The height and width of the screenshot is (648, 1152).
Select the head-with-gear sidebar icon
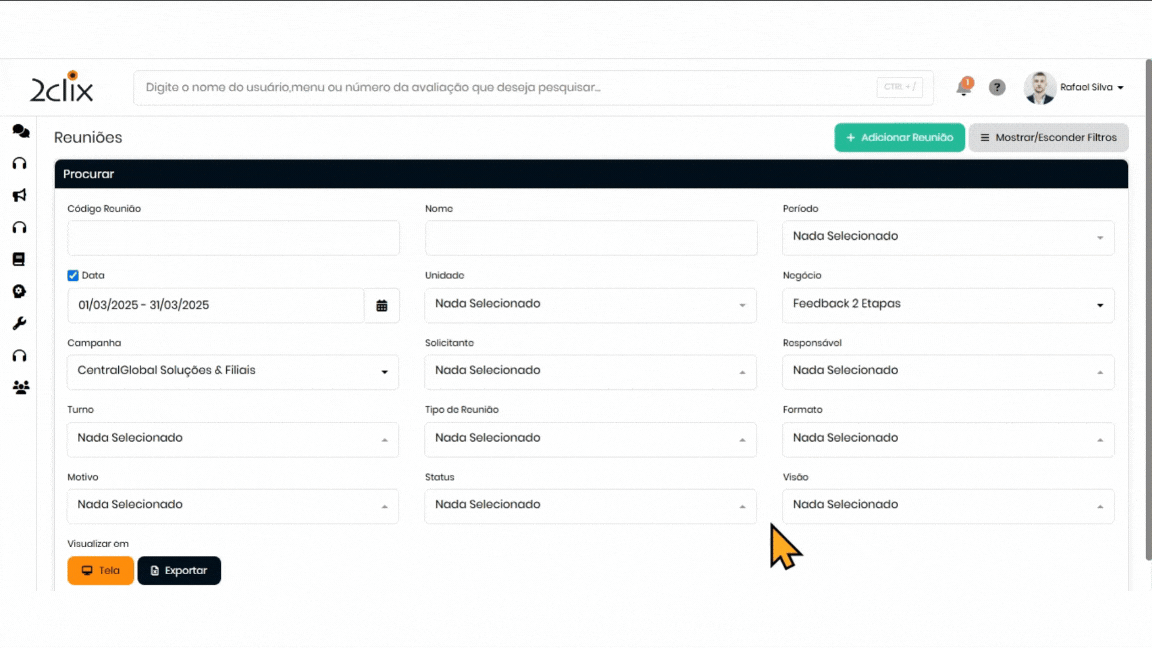pos(19,291)
